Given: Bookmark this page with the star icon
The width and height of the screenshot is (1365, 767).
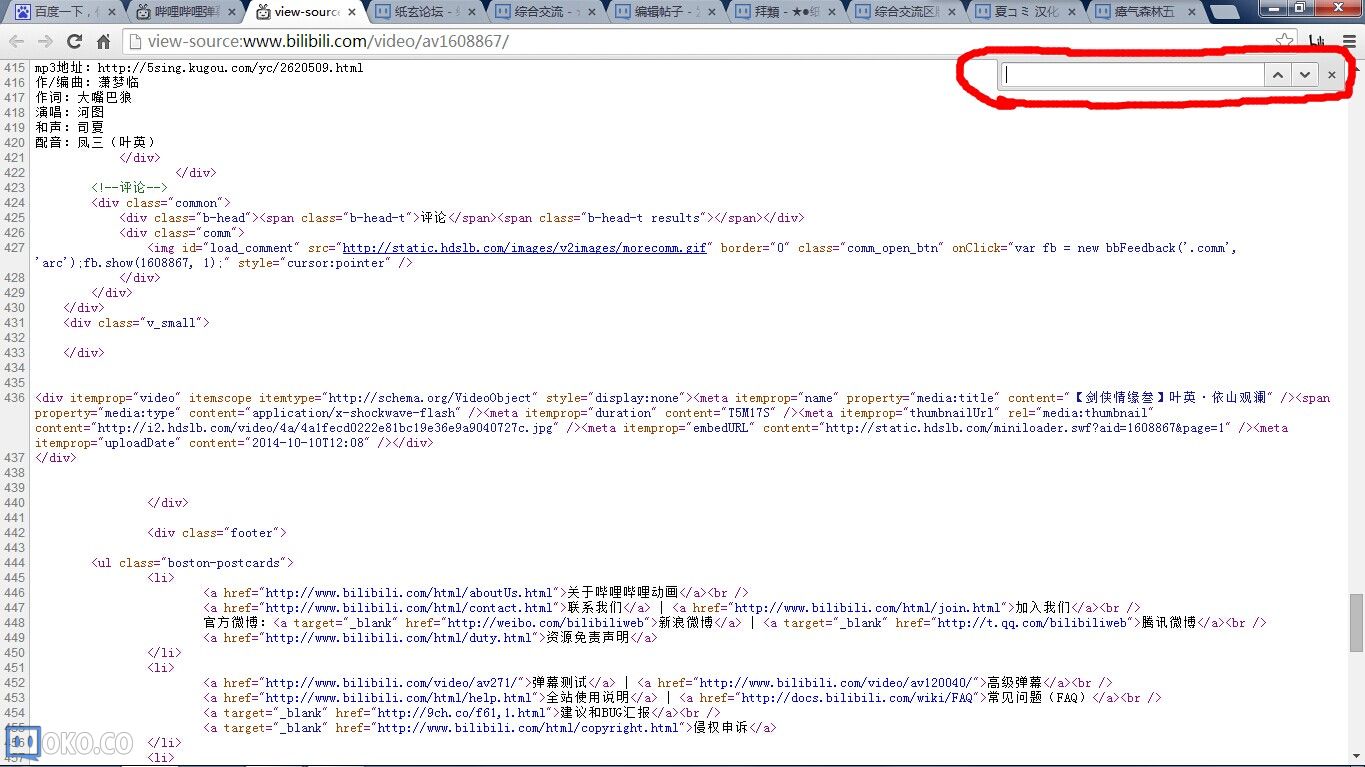Looking at the screenshot, I should point(1285,41).
